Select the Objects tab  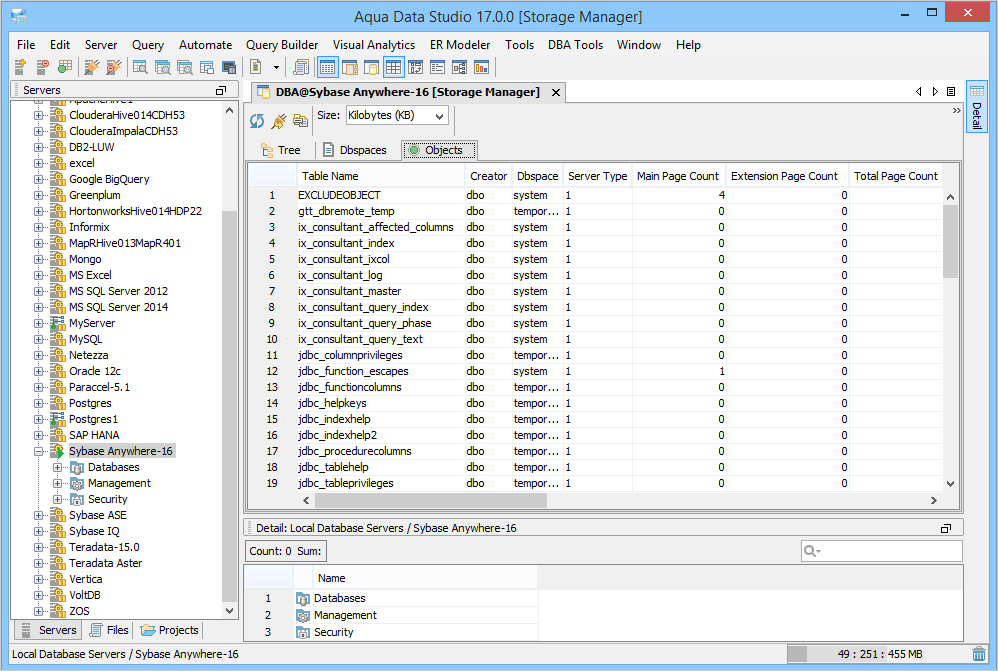click(x=439, y=150)
